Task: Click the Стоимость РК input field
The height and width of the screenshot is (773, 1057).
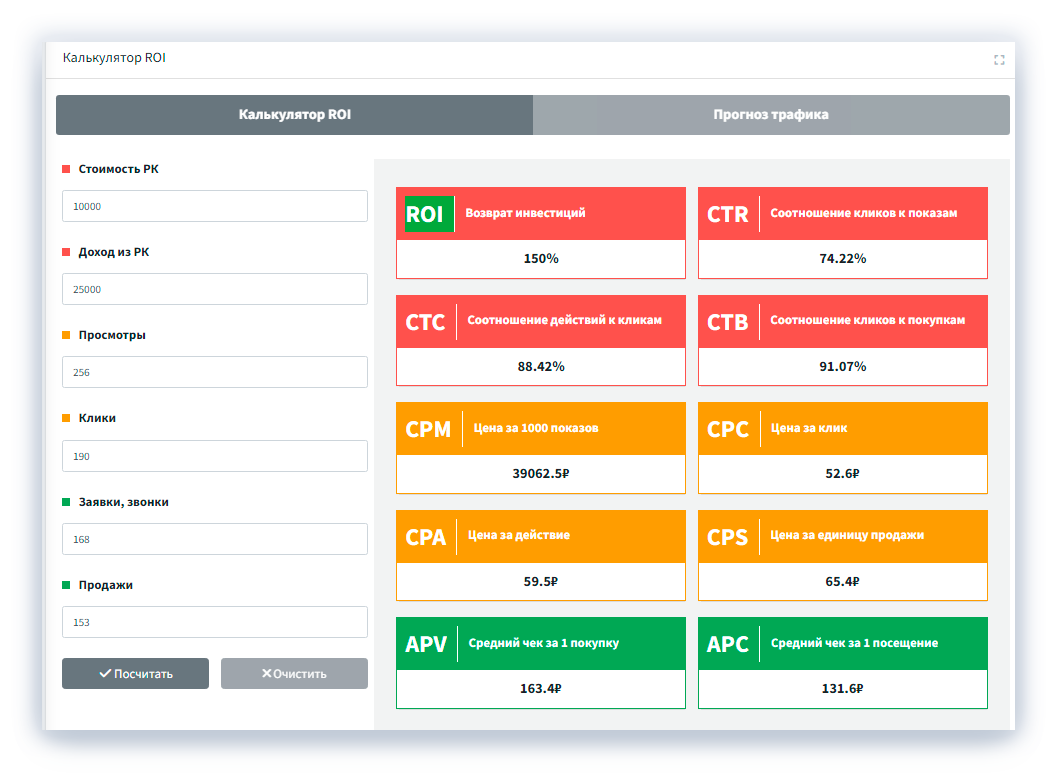Action: coord(214,206)
